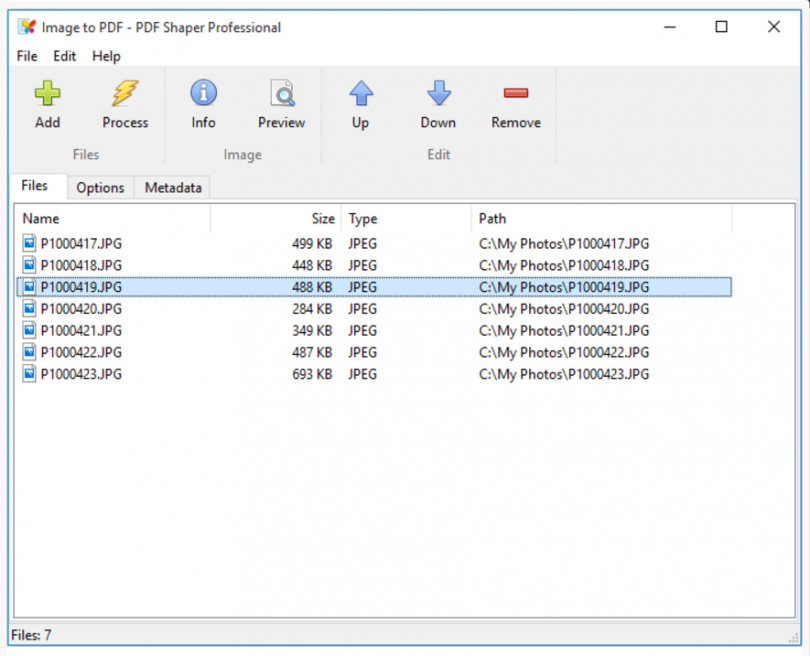Viewport: 810px width, 656px height.
Task: Open the Help menu
Action: click(x=106, y=56)
